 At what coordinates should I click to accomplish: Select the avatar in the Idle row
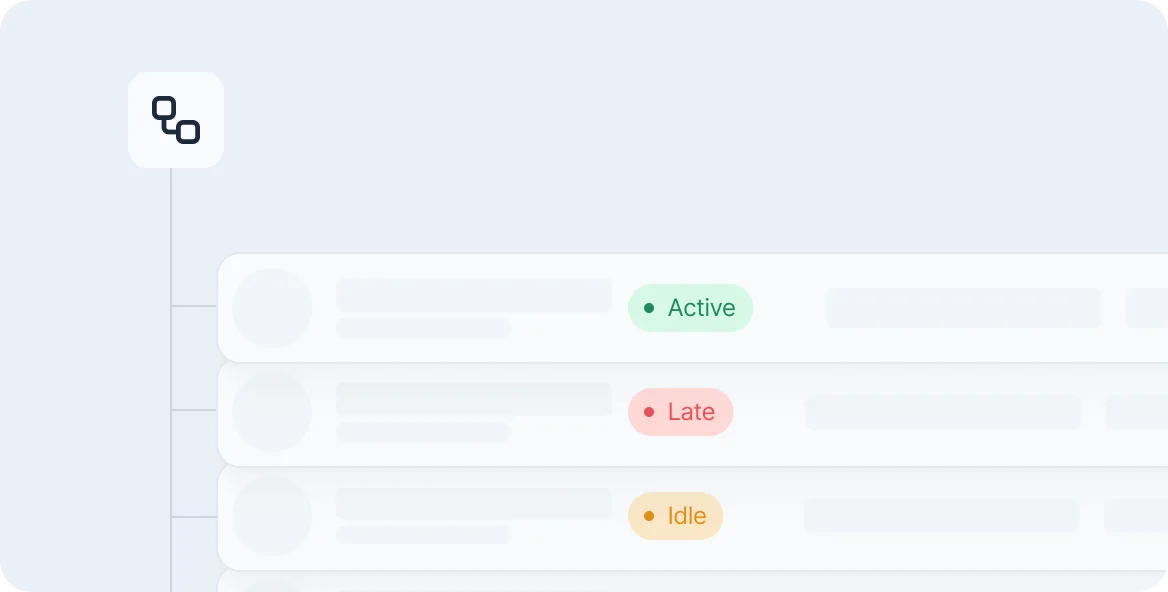coord(272,516)
